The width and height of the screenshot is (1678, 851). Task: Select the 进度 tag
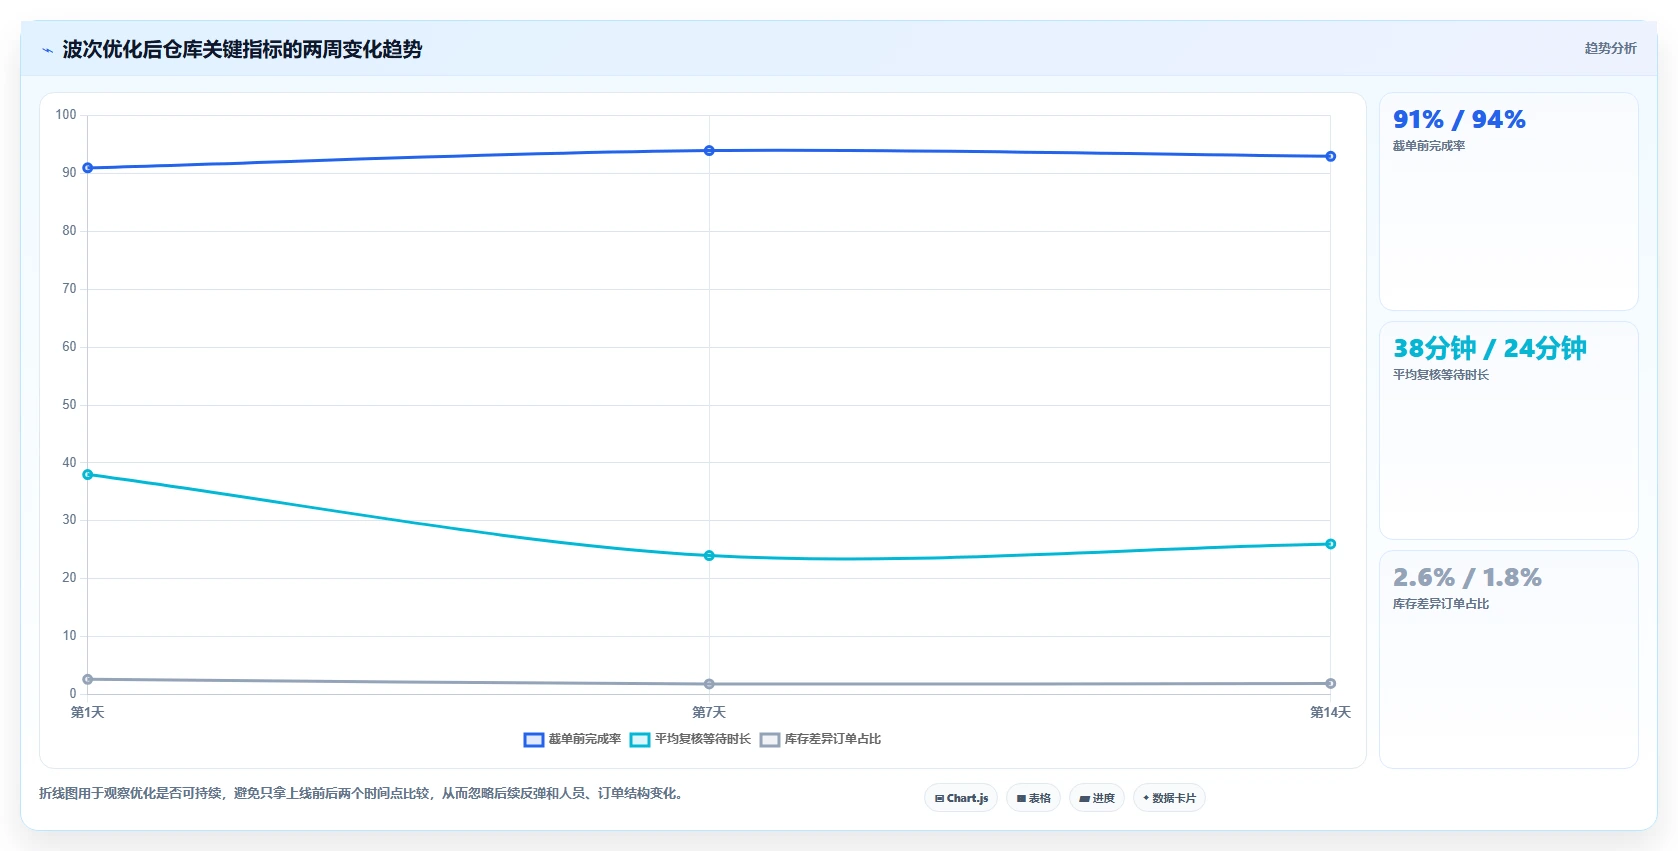pos(1097,798)
